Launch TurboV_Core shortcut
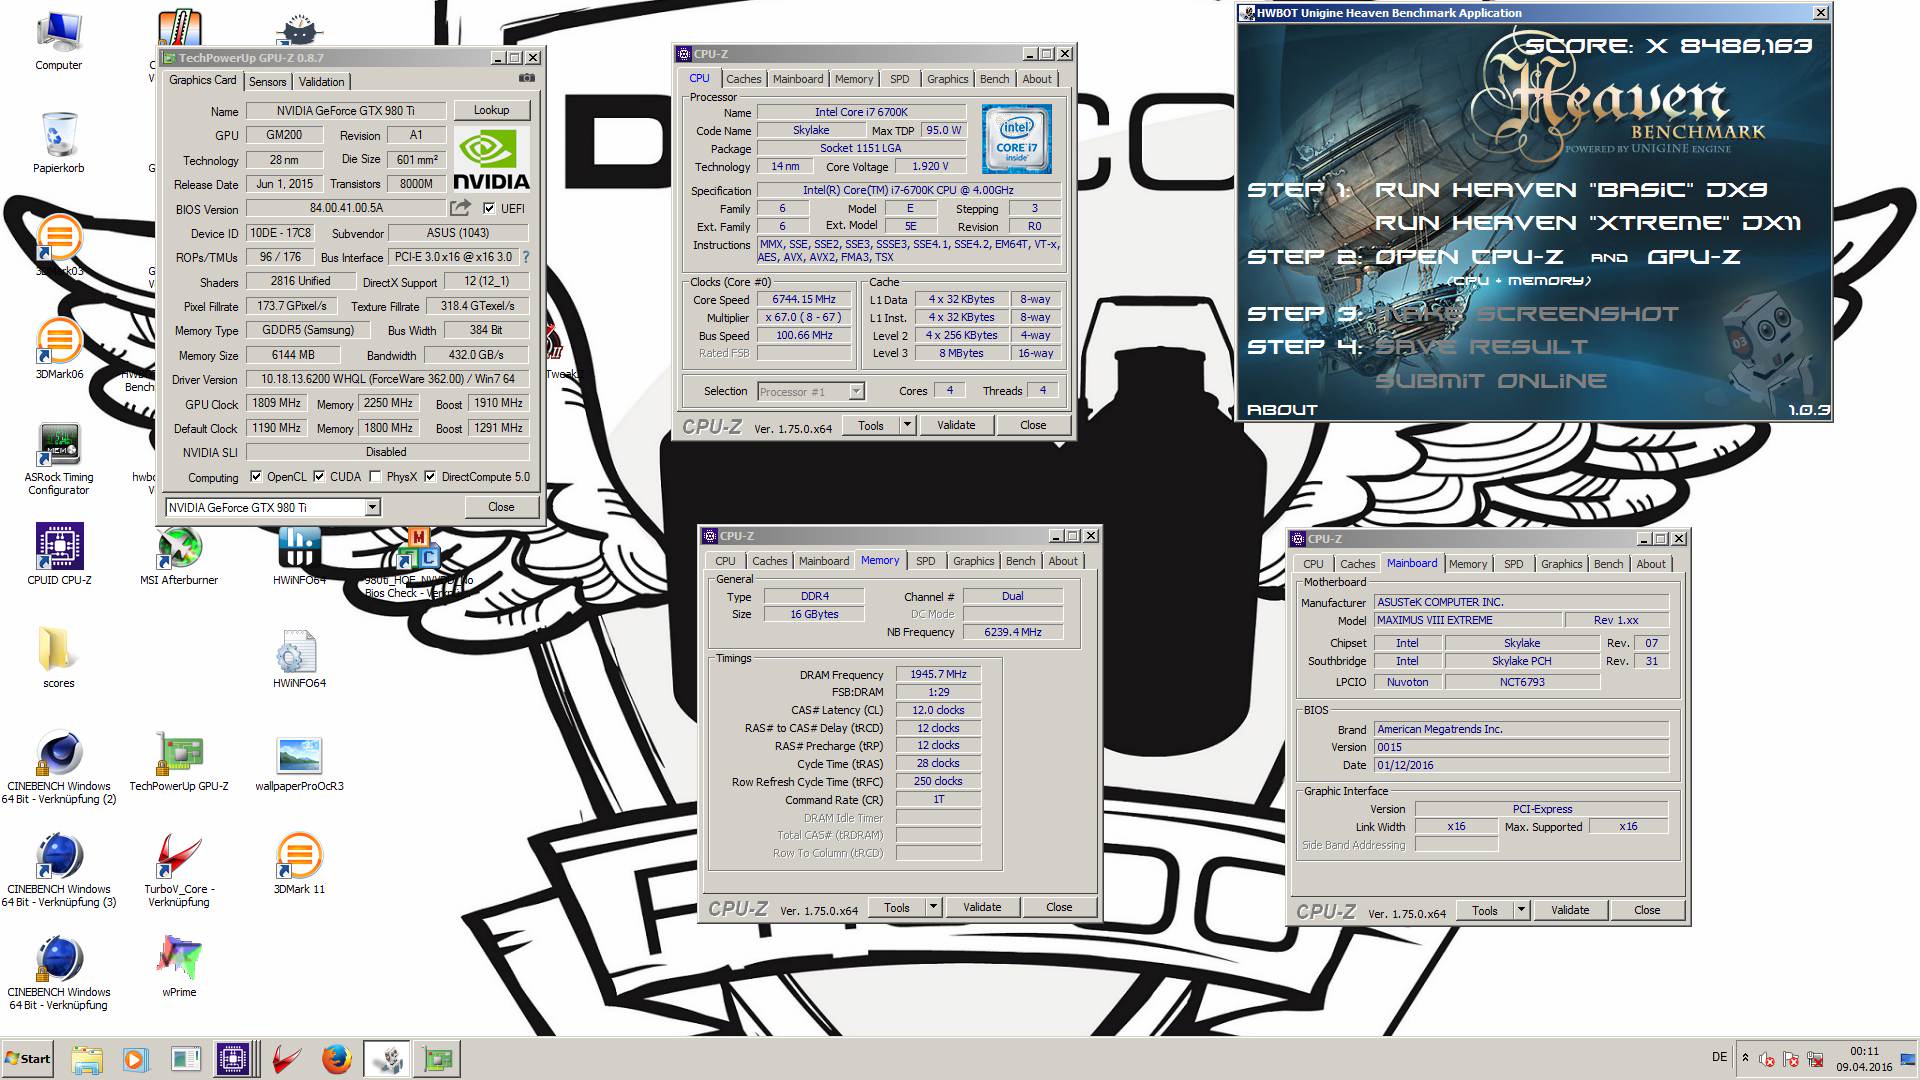Viewport: 1920px width, 1080px height. tap(179, 869)
